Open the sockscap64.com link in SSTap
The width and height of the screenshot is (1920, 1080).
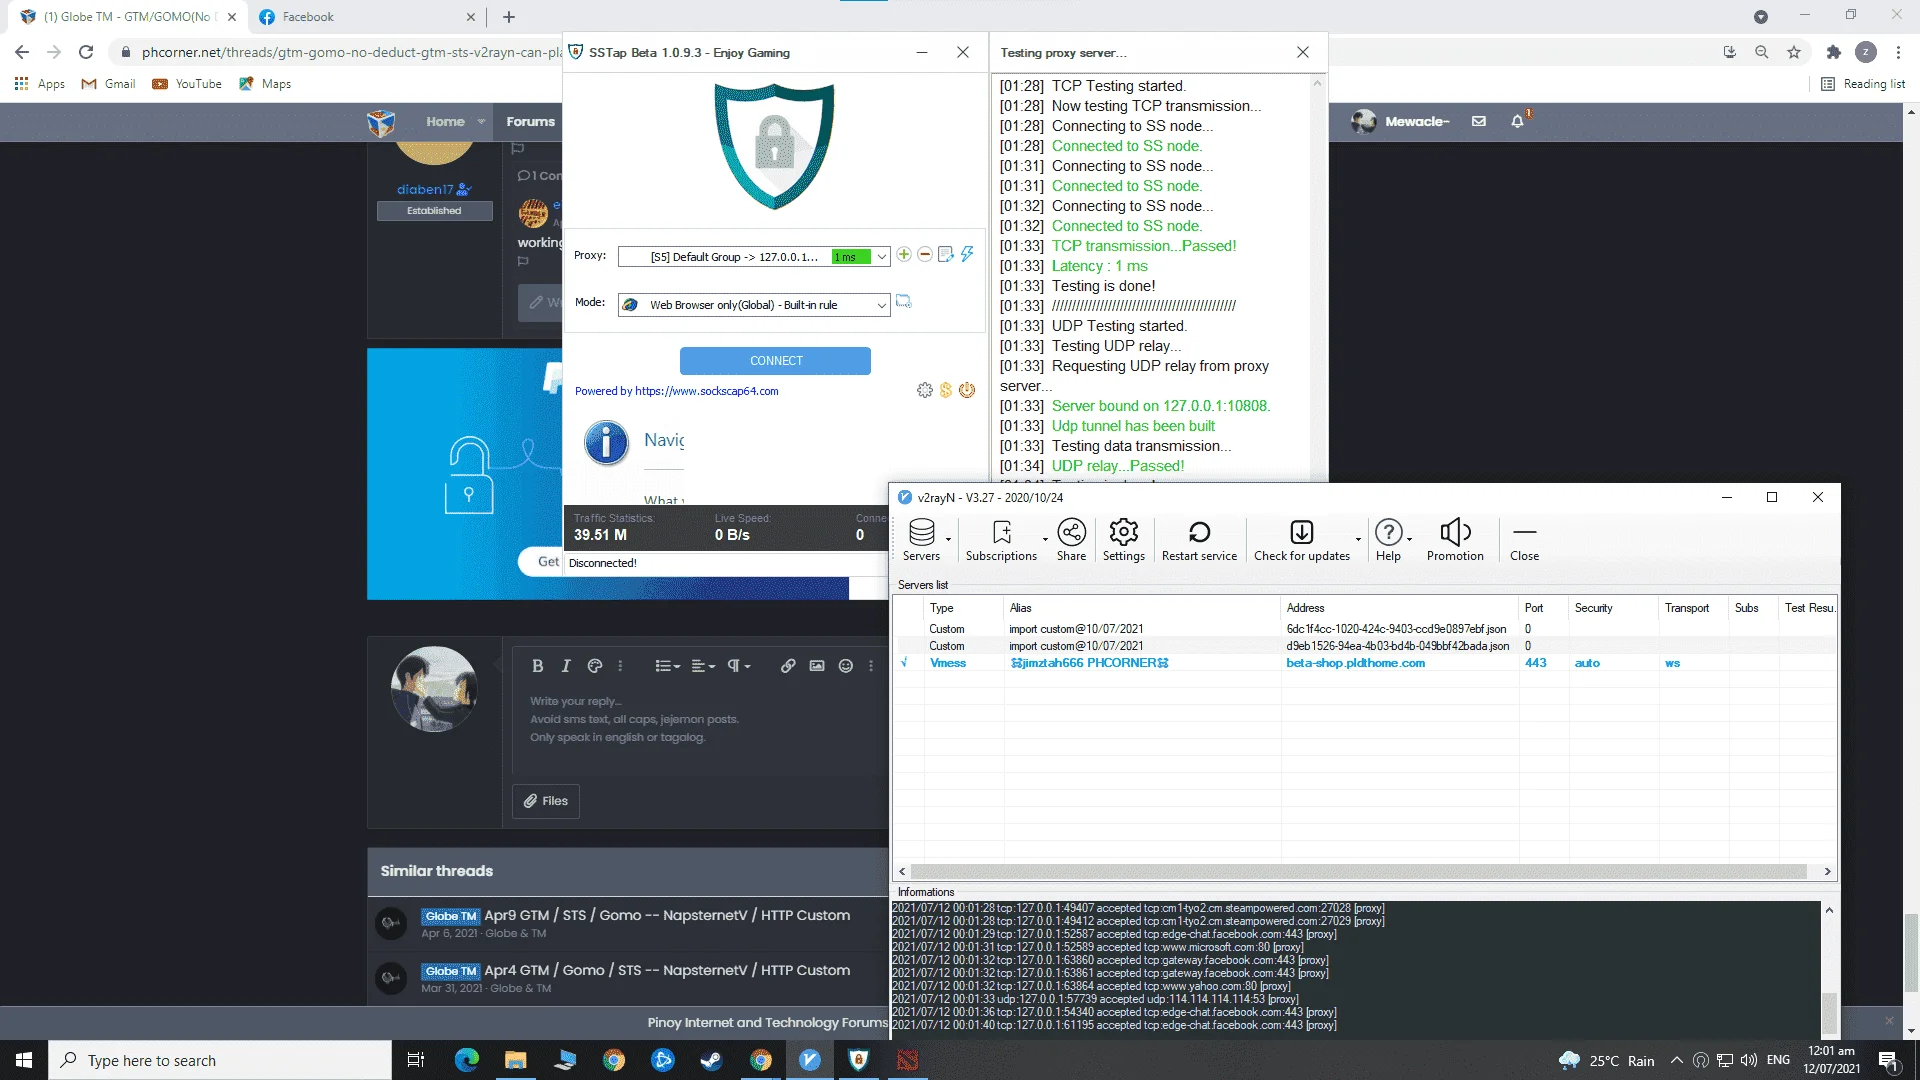706,391
